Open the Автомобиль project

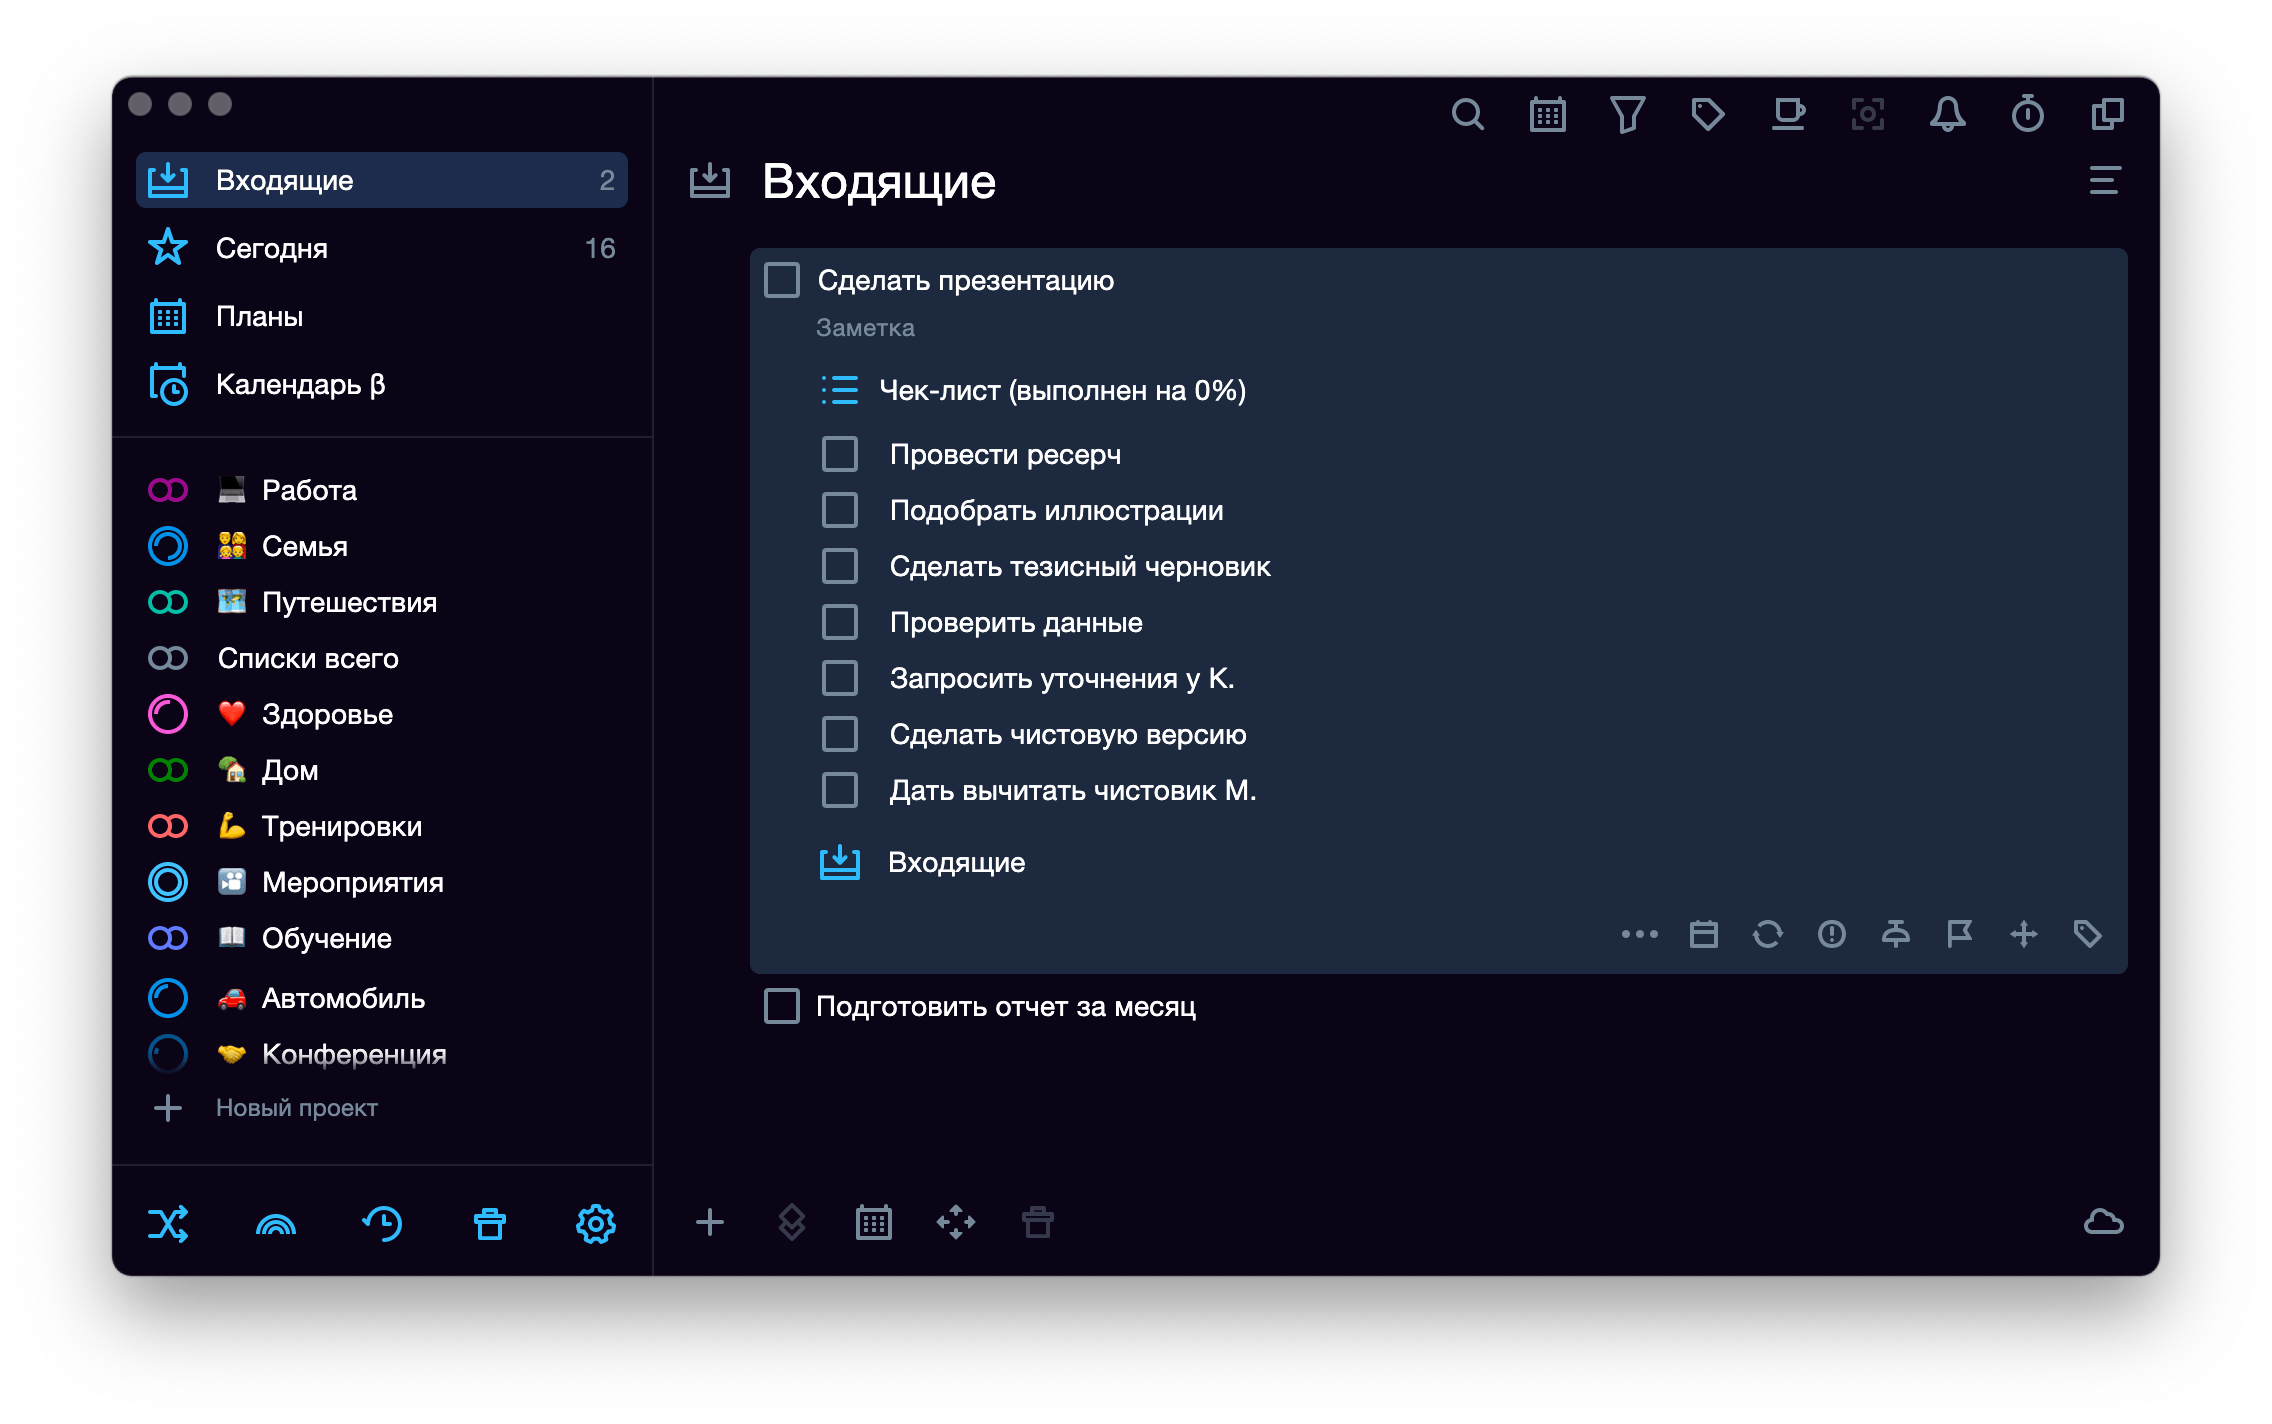pyautogui.click(x=382, y=998)
